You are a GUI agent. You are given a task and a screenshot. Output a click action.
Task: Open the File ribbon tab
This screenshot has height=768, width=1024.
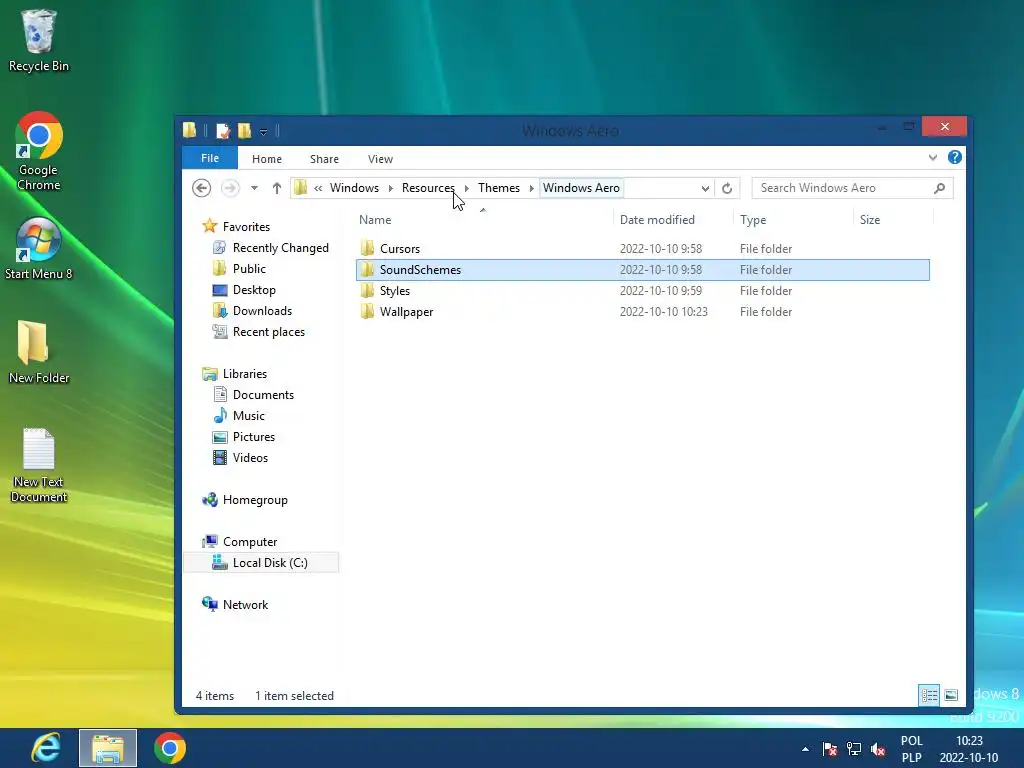(210, 158)
